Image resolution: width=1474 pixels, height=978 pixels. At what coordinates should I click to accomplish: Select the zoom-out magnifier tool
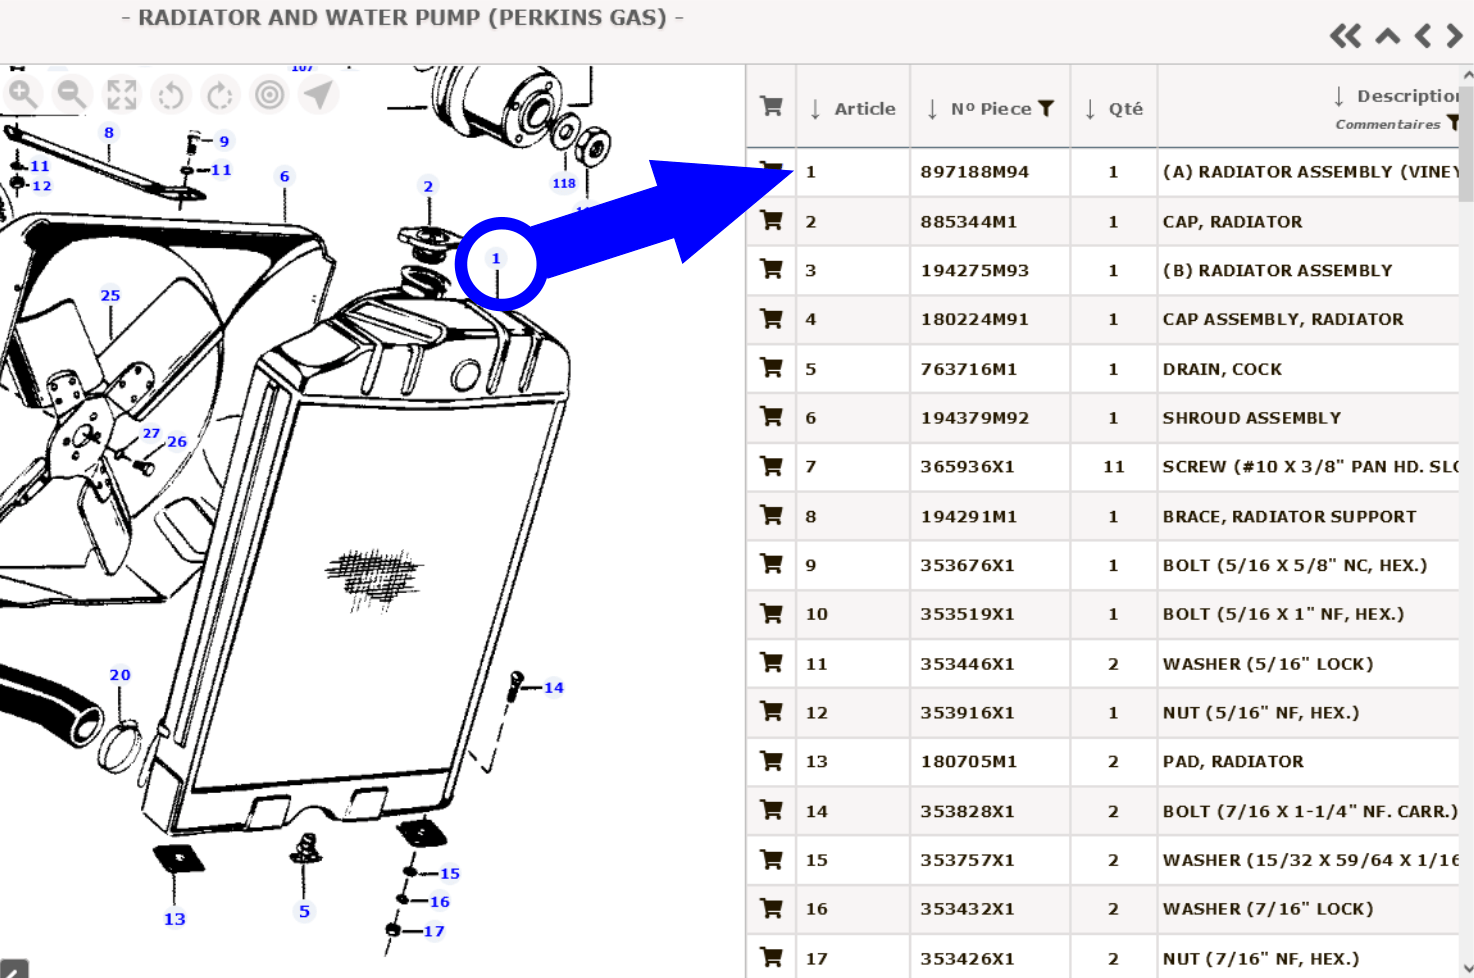click(72, 94)
